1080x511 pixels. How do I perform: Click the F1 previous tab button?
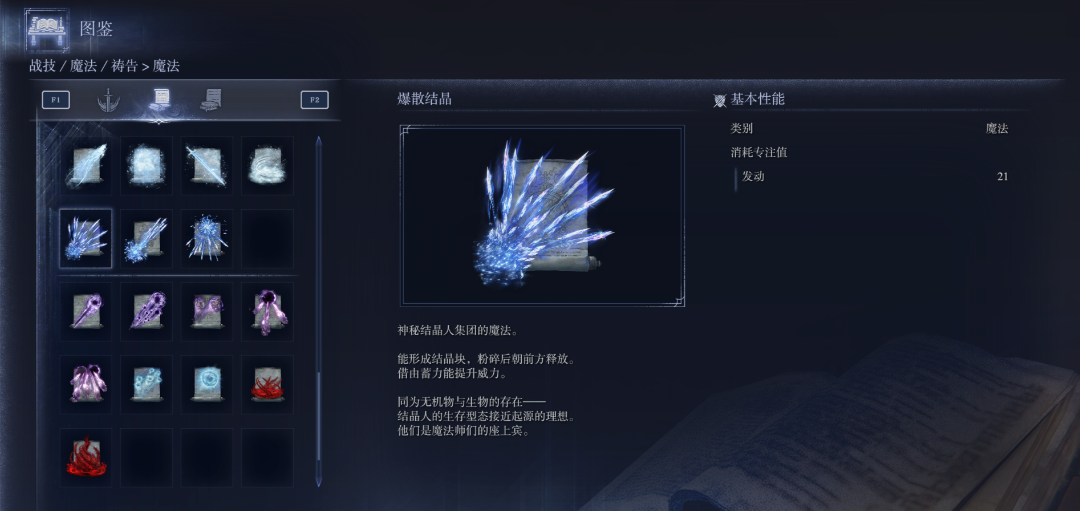coord(56,100)
